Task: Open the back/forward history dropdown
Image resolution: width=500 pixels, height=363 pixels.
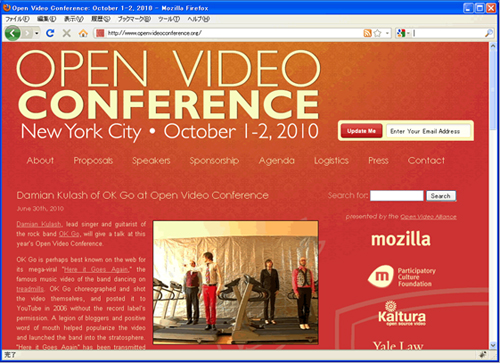Action: (37, 33)
